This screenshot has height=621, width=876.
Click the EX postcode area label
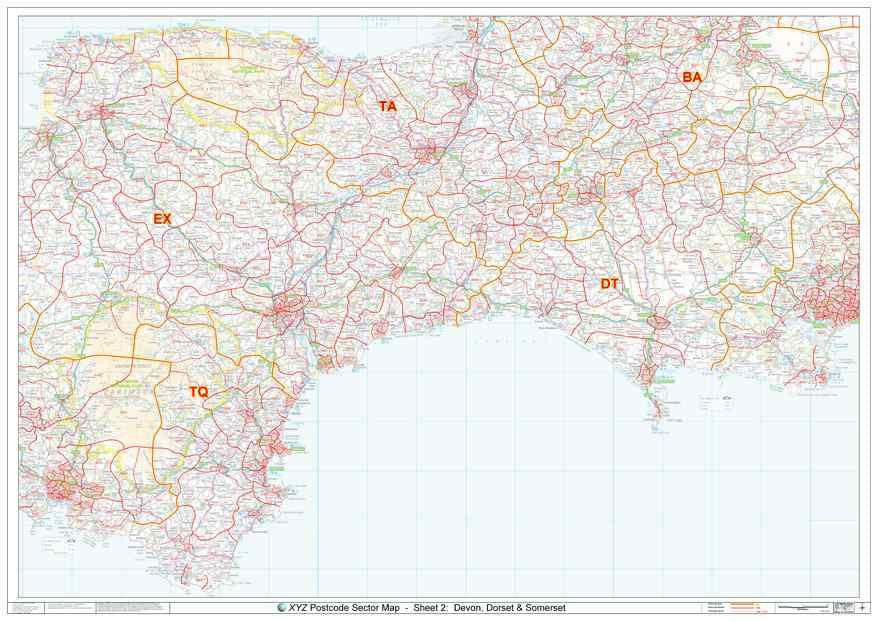pyautogui.click(x=163, y=219)
